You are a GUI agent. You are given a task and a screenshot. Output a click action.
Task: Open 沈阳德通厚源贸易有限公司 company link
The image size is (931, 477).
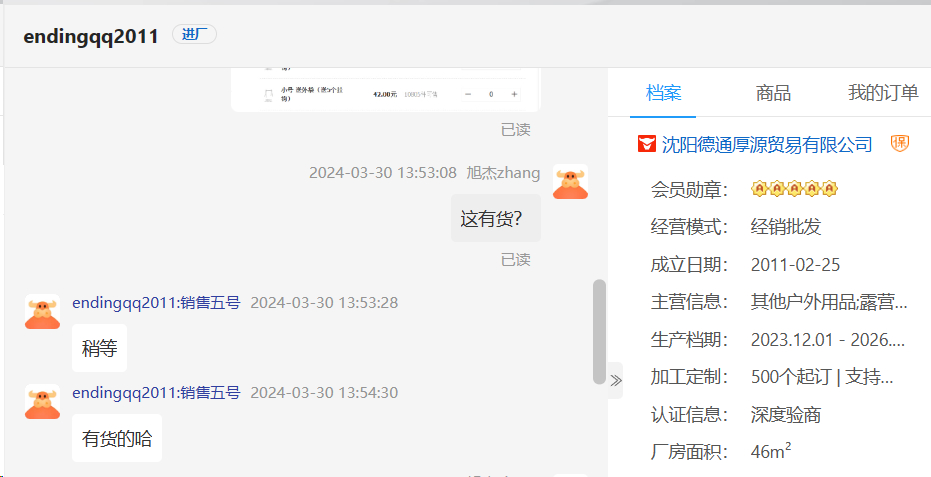click(x=766, y=145)
